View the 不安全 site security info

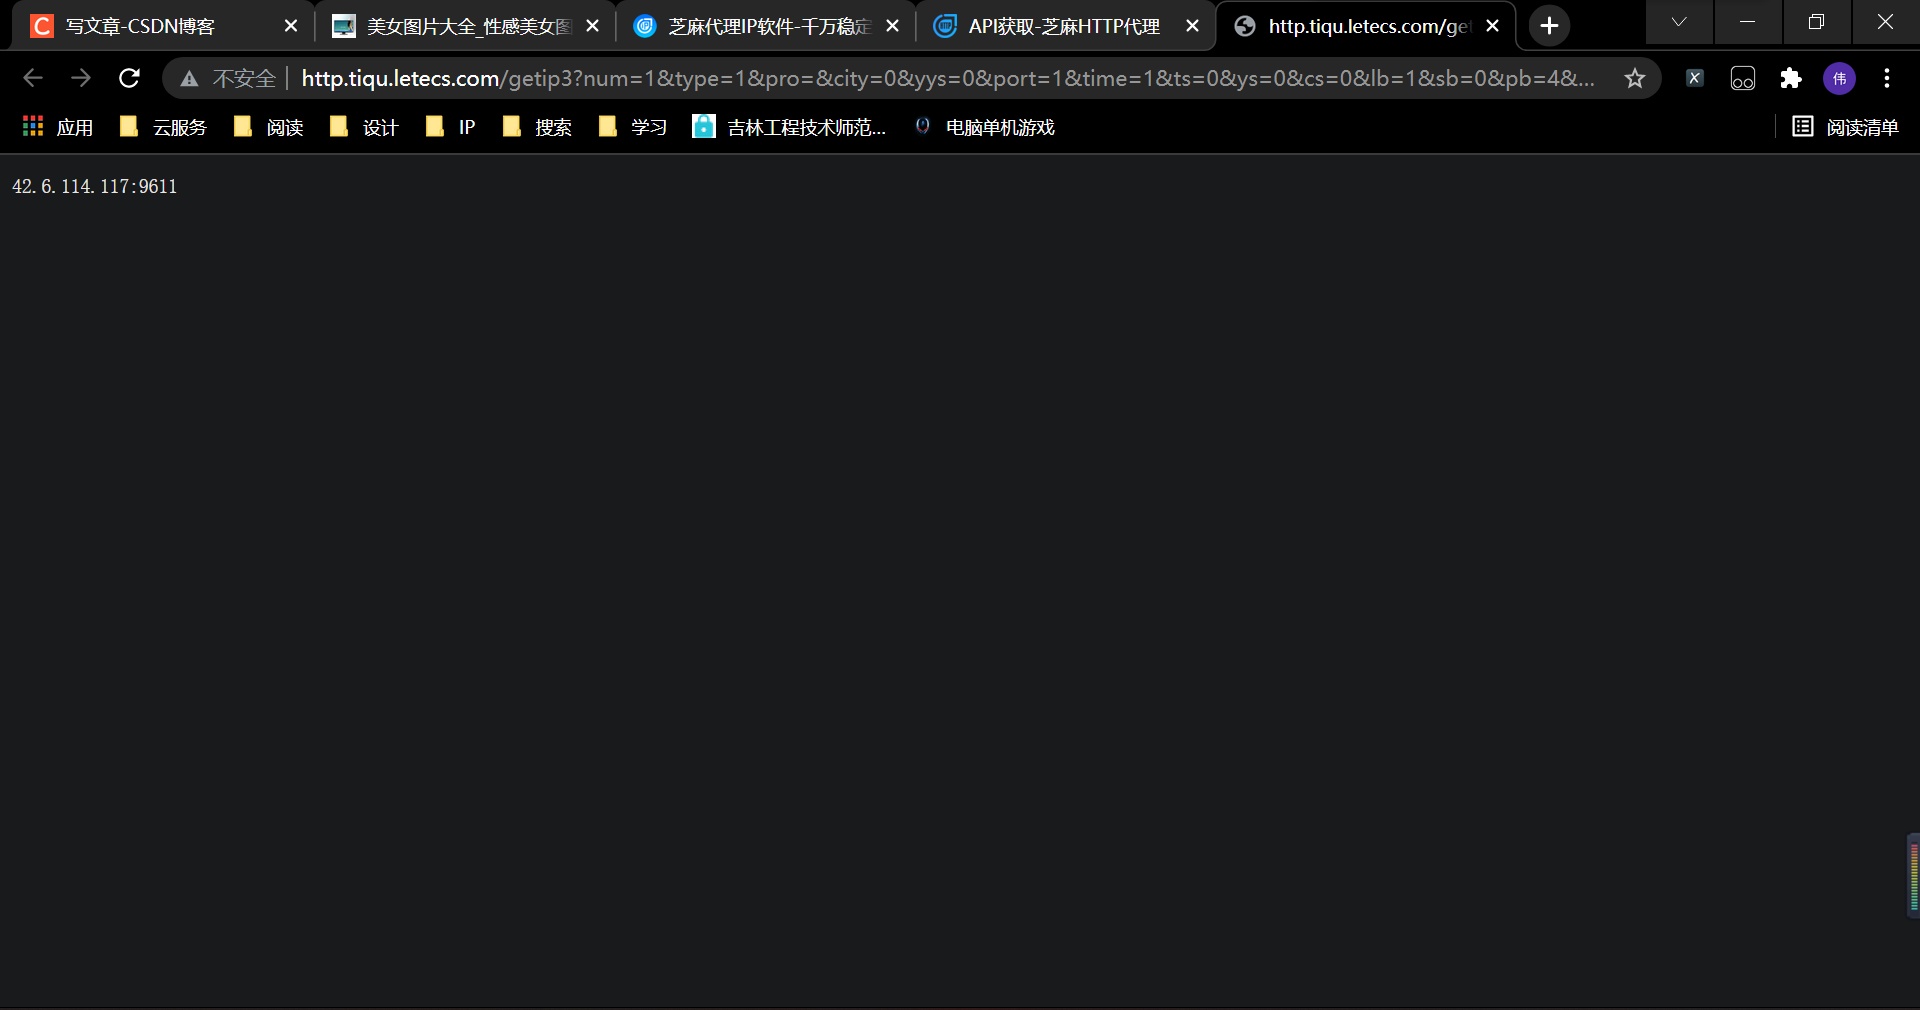[228, 78]
